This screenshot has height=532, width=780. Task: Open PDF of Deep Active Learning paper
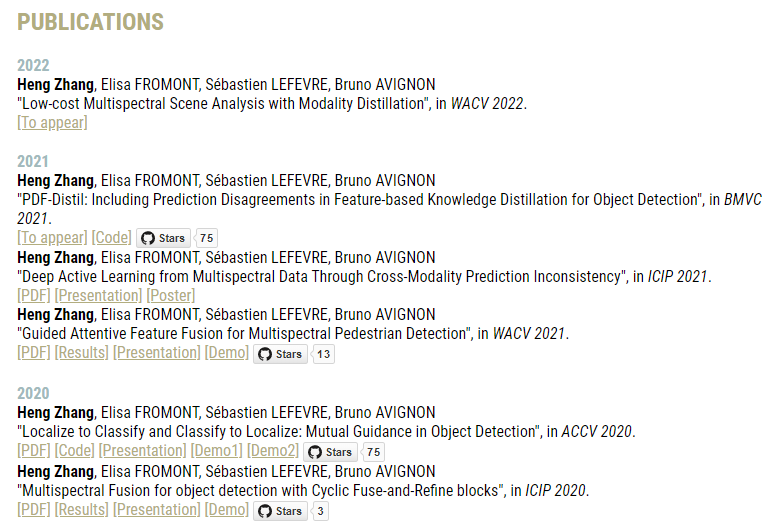click(x=34, y=295)
